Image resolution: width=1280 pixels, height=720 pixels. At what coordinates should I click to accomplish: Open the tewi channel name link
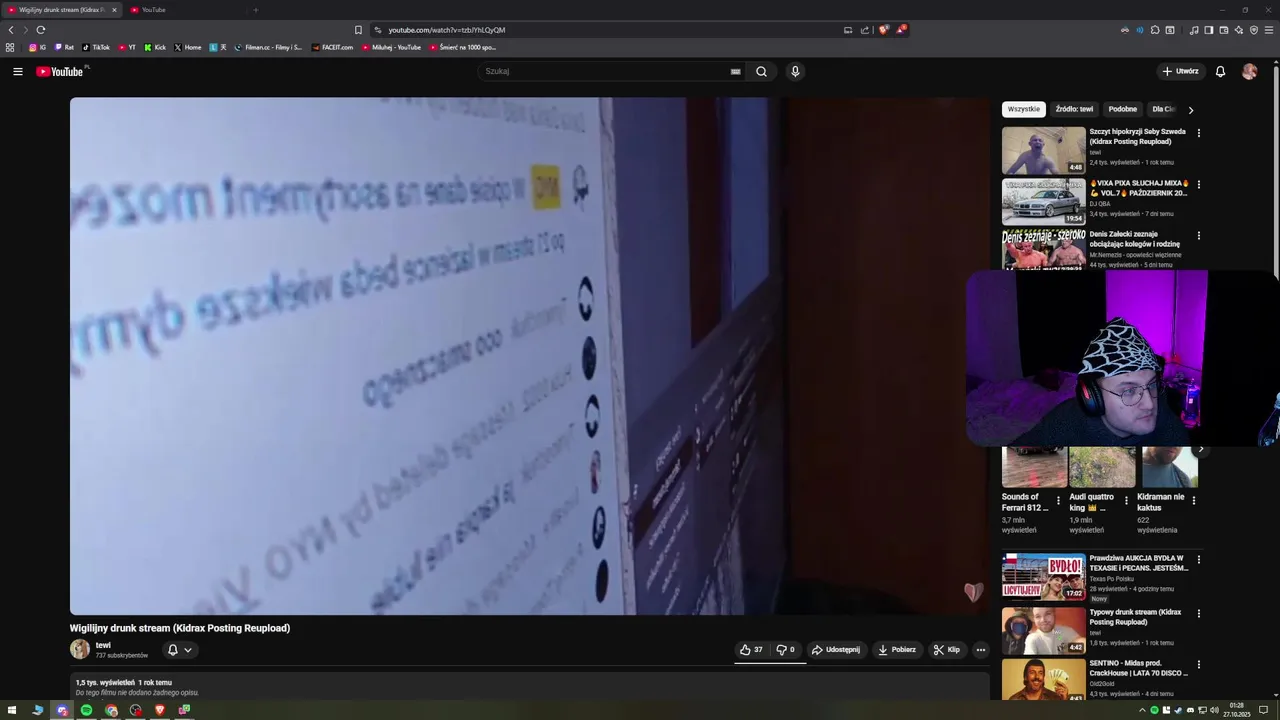click(x=103, y=645)
